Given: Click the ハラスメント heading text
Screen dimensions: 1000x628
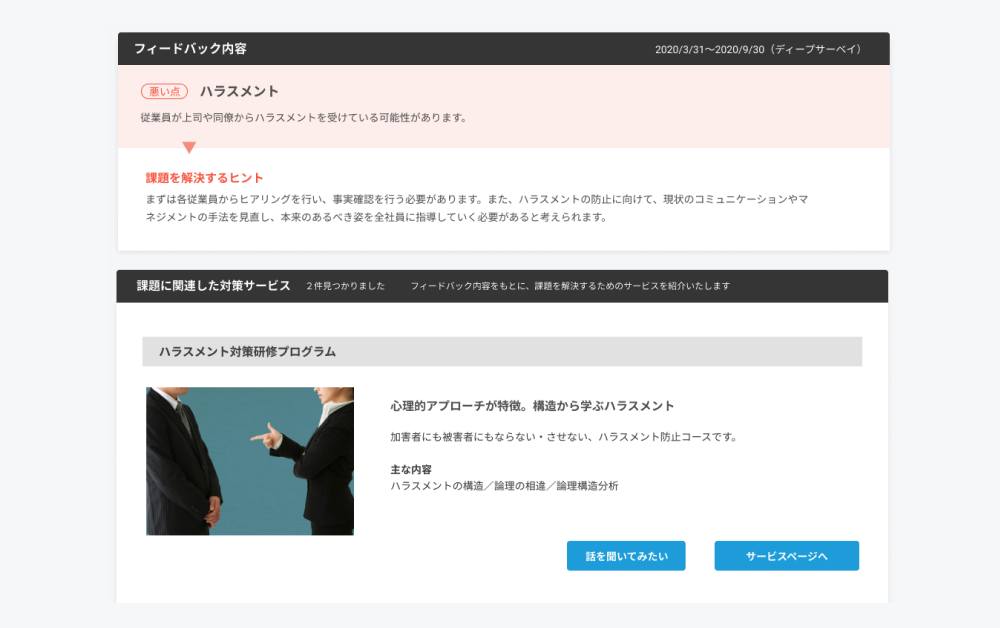Looking at the screenshot, I should 239,91.
